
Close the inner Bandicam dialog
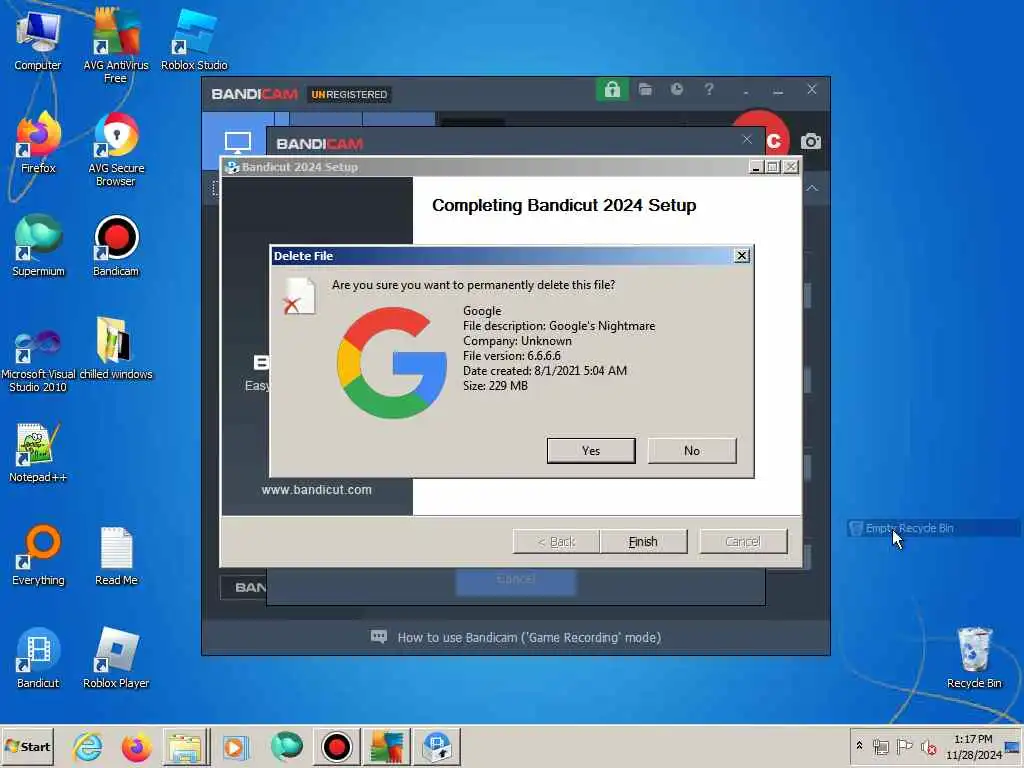click(x=747, y=139)
